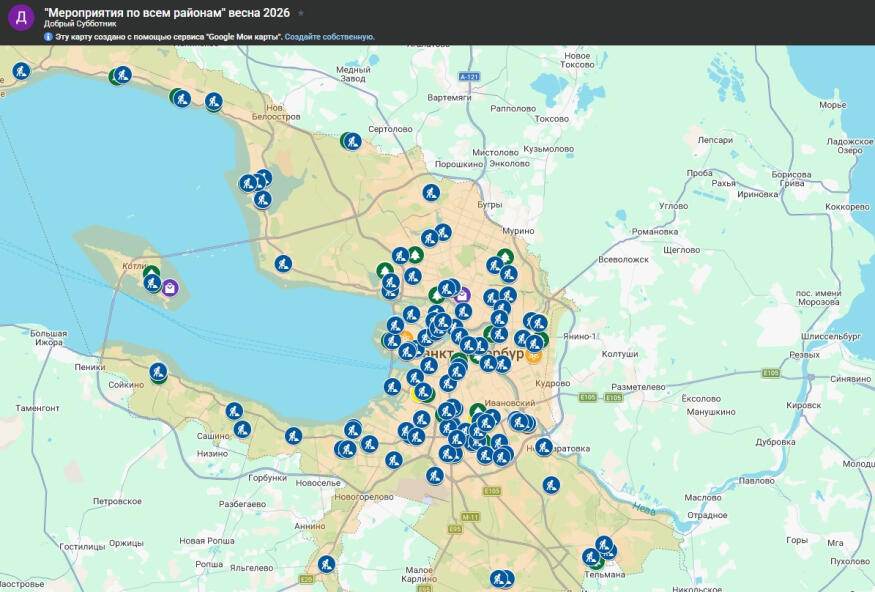Open the lone blue marker in the bay north of Kotlin dam

coord(284,264)
